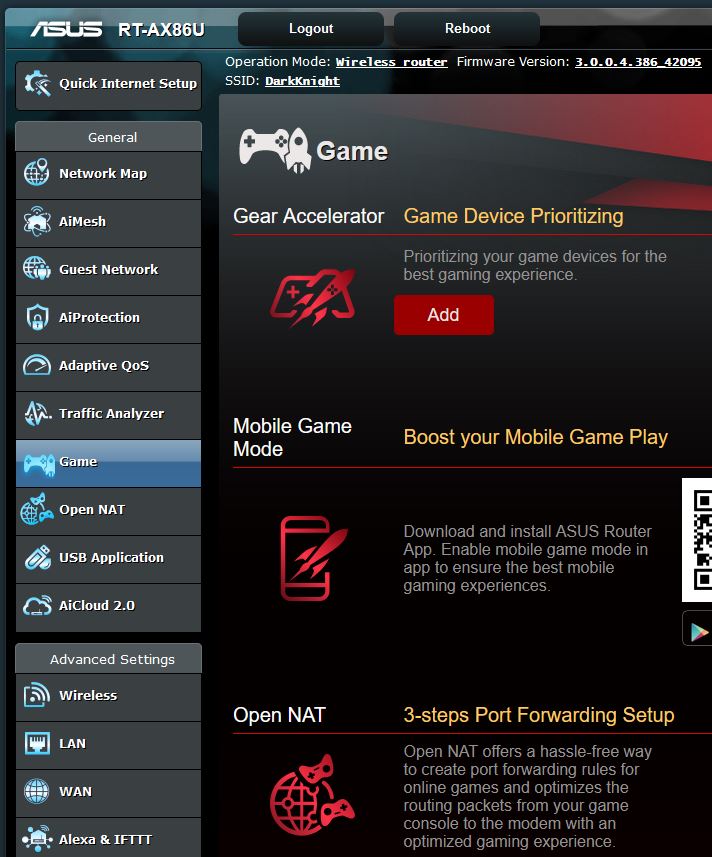Screen dimensions: 712x857
Task: Click Quick Internet Setup gear icon
Action: (x=37, y=84)
